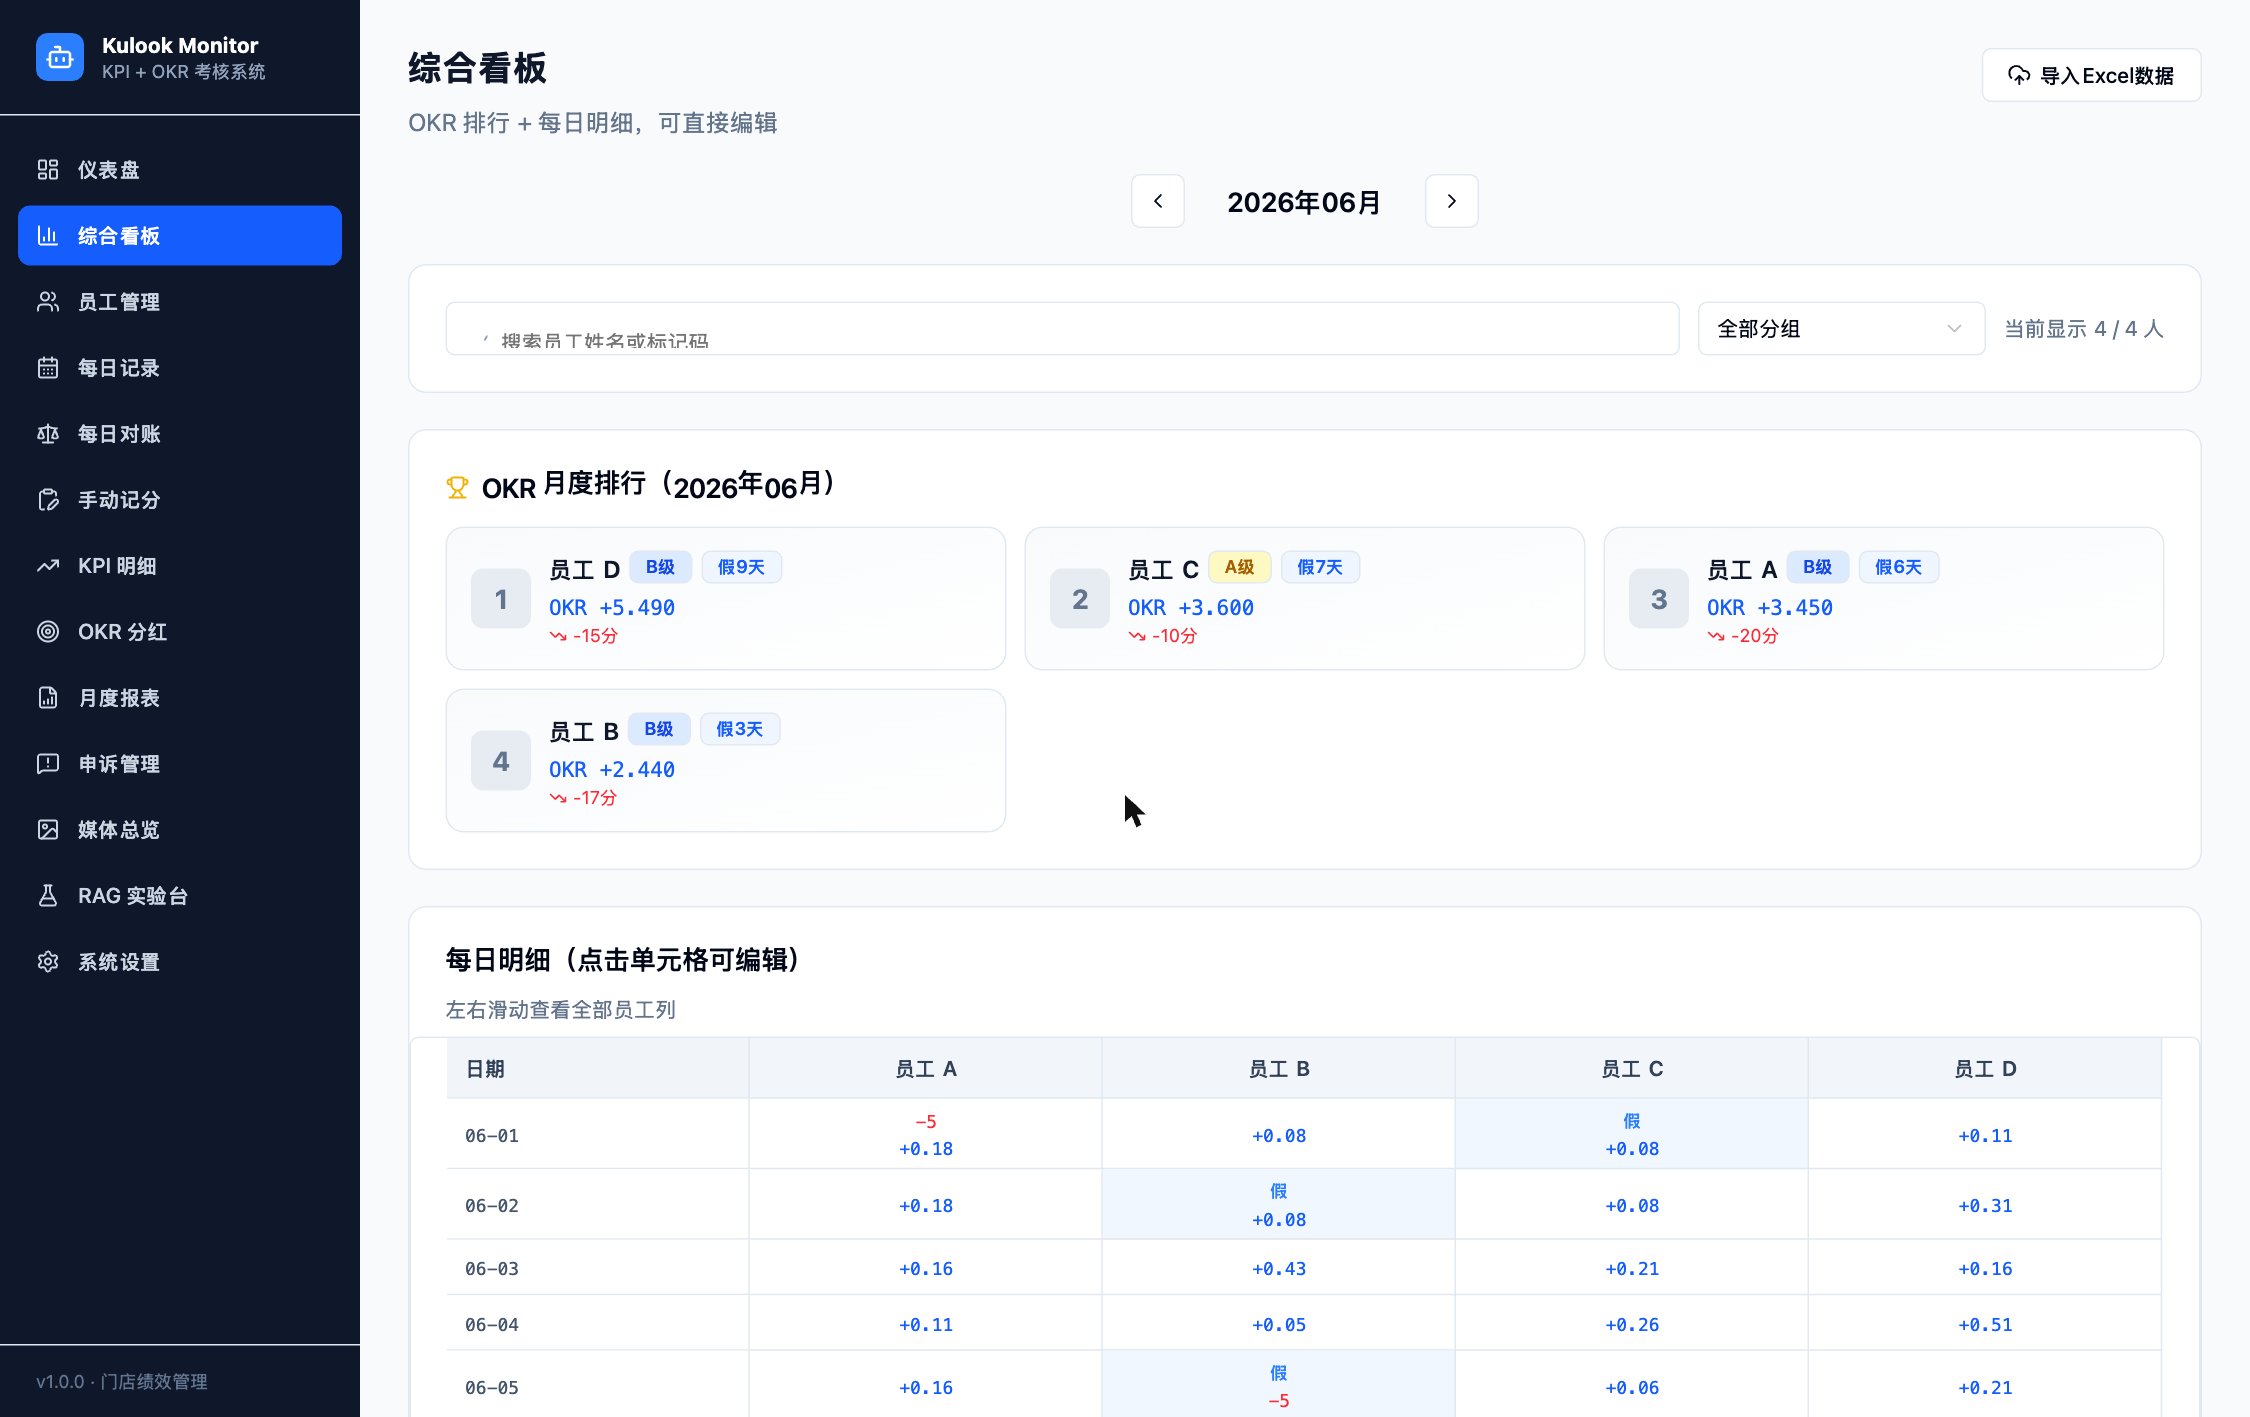
Task: Go to next month with right chevron
Action: click(1452, 201)
